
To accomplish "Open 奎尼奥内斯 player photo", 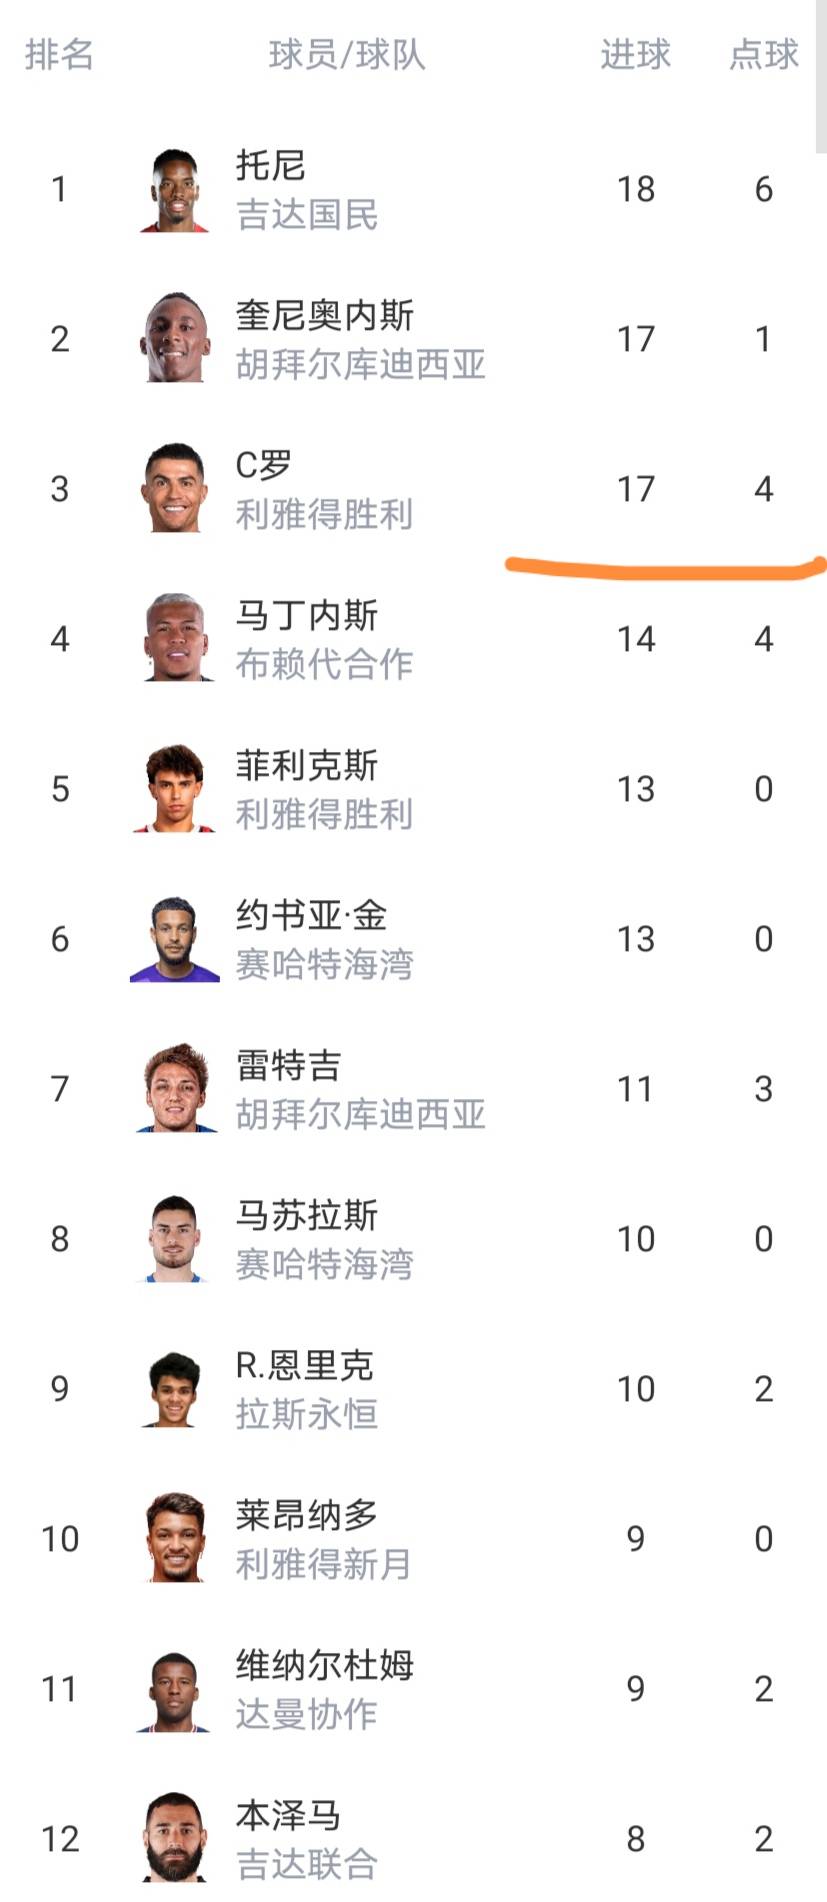I will 175,339.
